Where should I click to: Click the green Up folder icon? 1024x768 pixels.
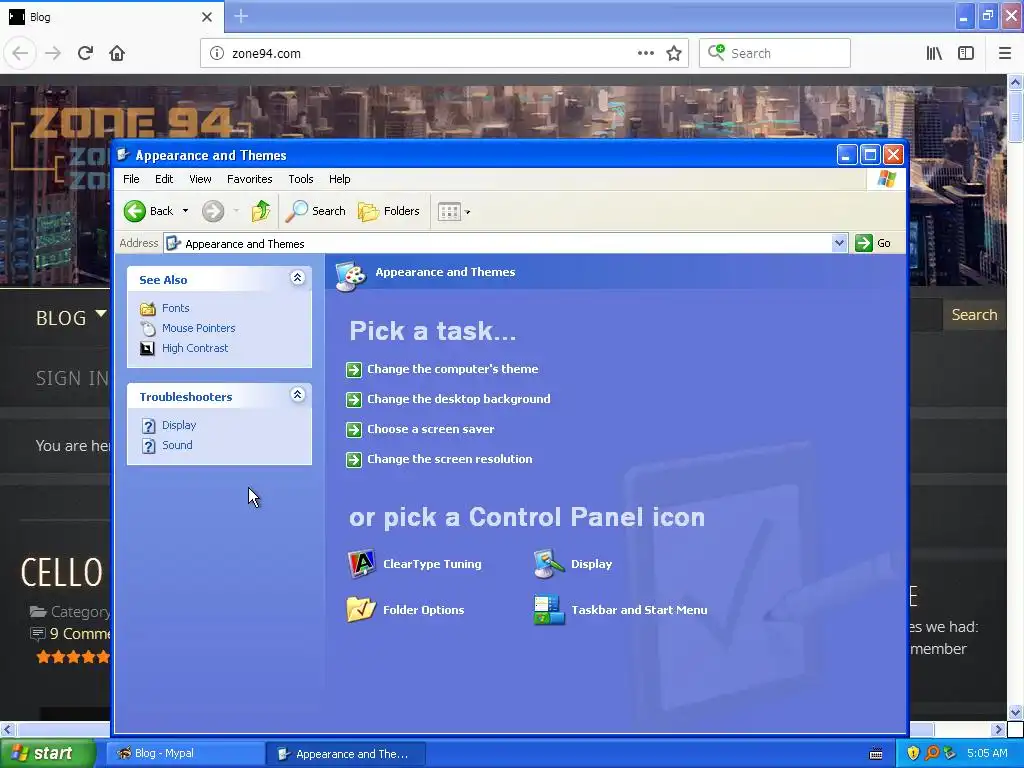pos(261,211)
